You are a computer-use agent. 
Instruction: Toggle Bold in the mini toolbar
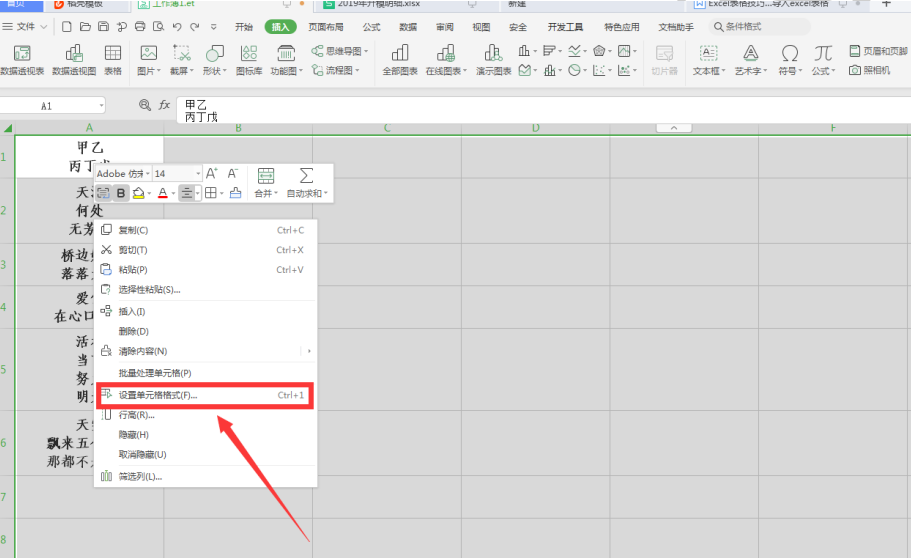[121, 193]
